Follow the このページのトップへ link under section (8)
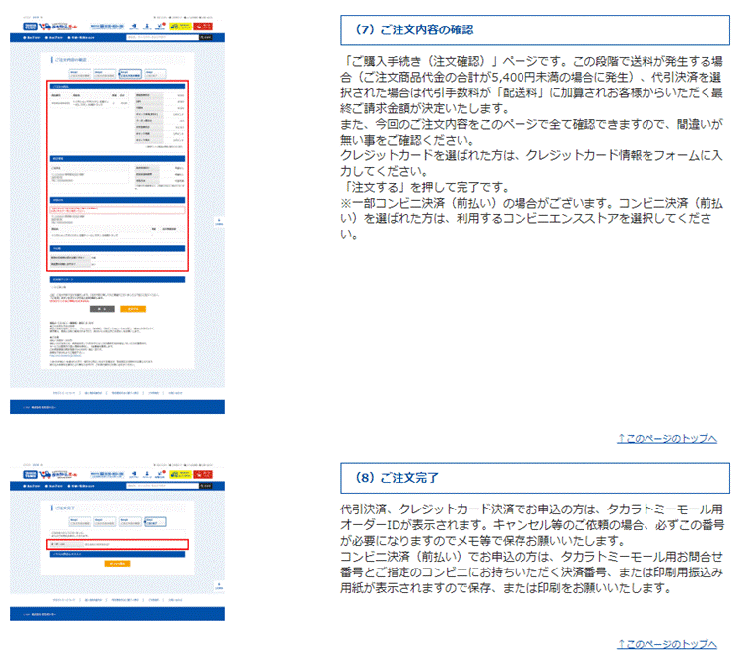The height and width of the screenshot is (661, 740). click(x=667, y=643)
